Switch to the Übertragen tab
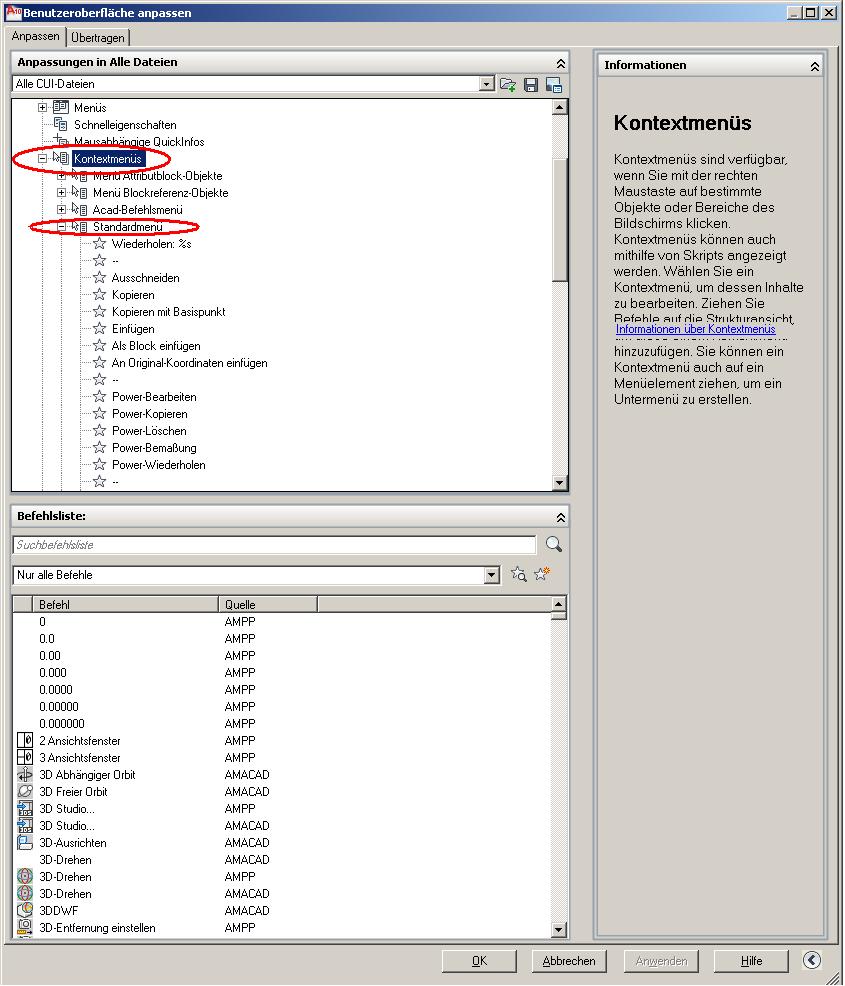This screenshot has width=845, height=986. 97,38
